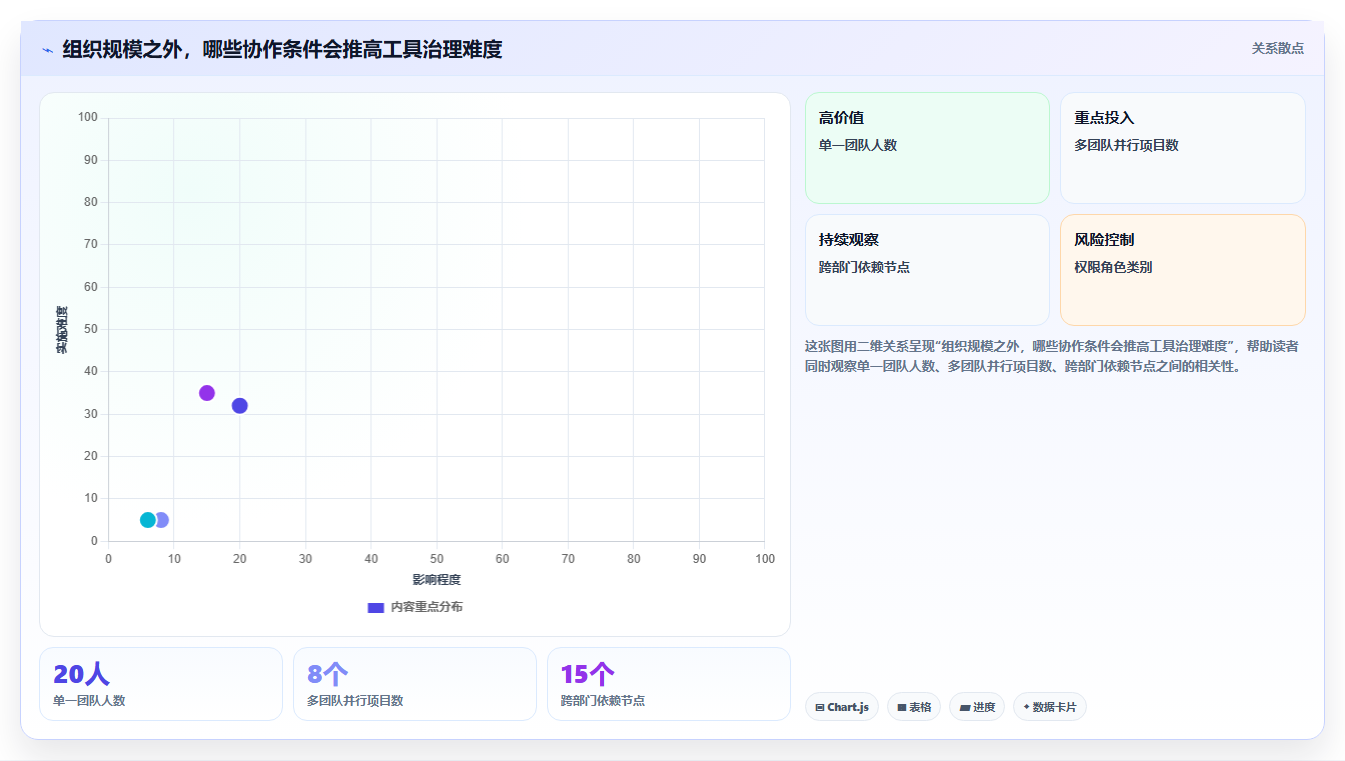This screenshot has width=1345, height=761.
Task: Open the 持续观察 quadrant card
Action: pyautogui.click(x=927, y=270)
